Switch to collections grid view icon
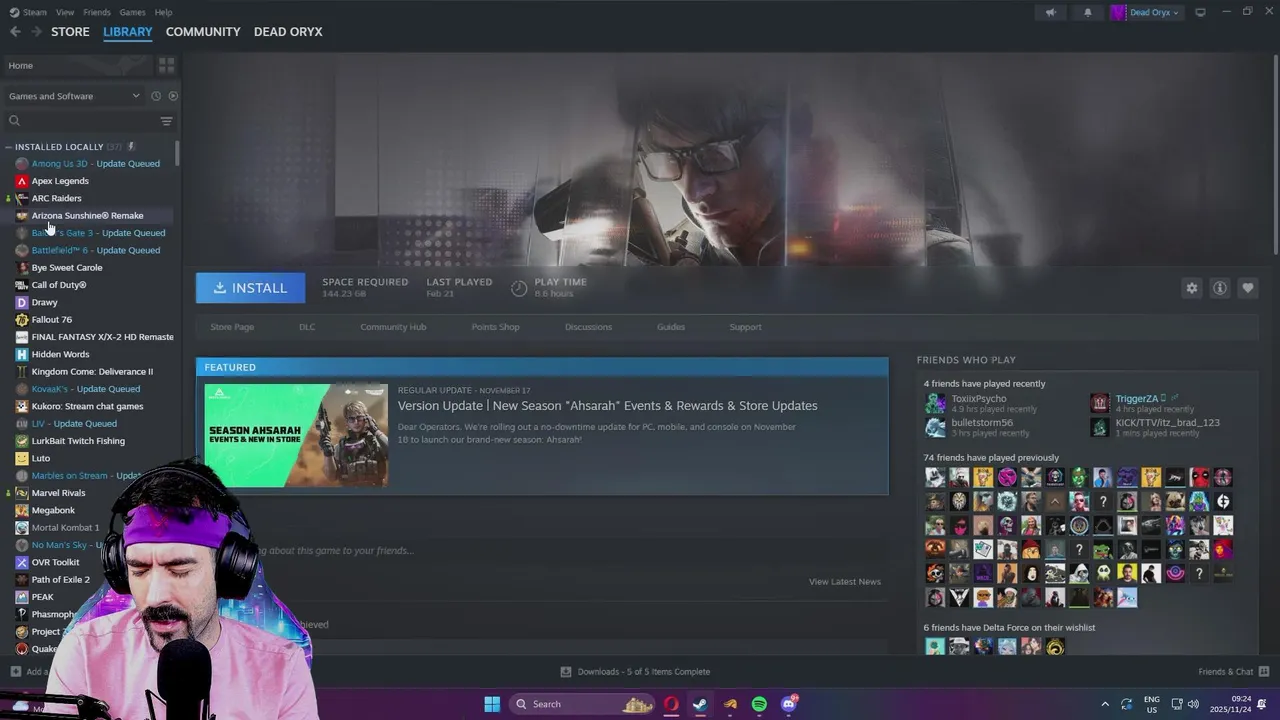The image size is (1280, 720). (x=166, y=65)
